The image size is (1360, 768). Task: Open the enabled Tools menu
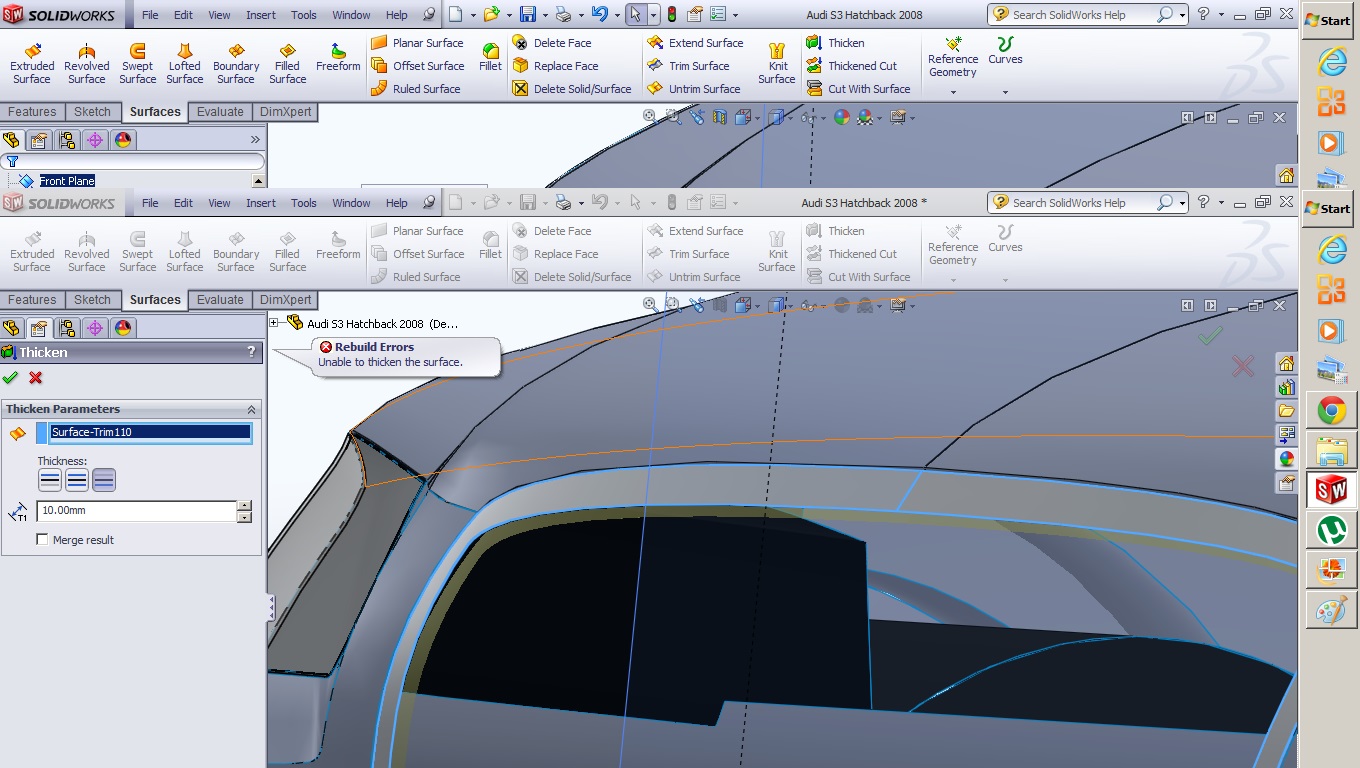304,15
